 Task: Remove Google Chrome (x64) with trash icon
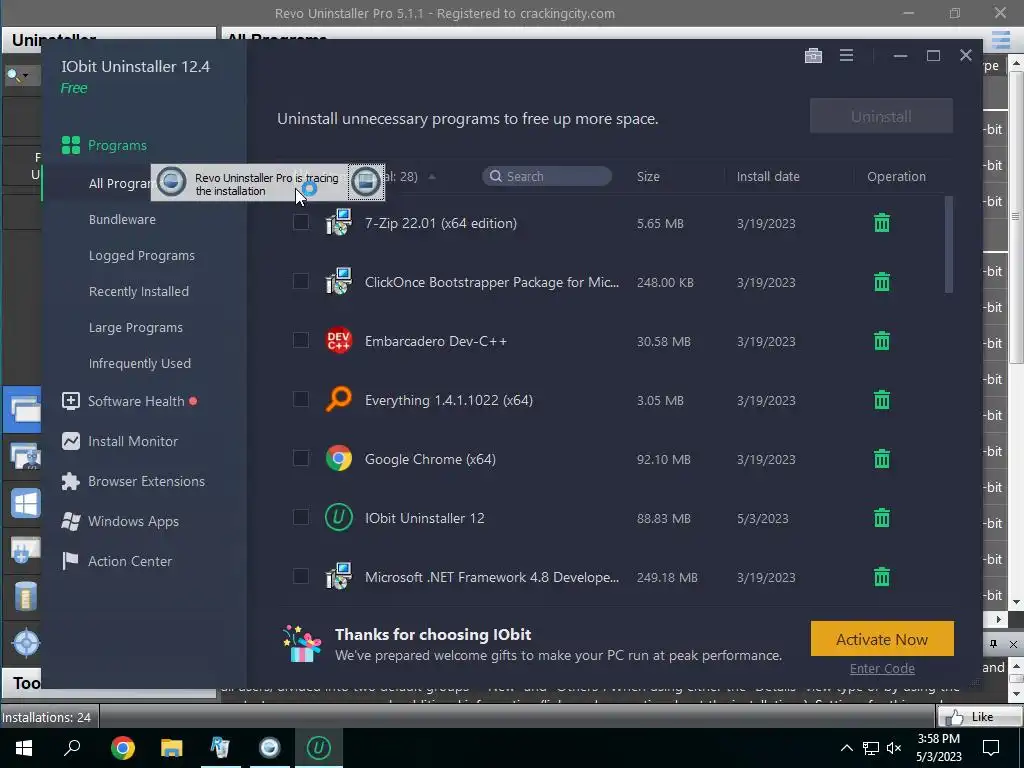point(882,458)
